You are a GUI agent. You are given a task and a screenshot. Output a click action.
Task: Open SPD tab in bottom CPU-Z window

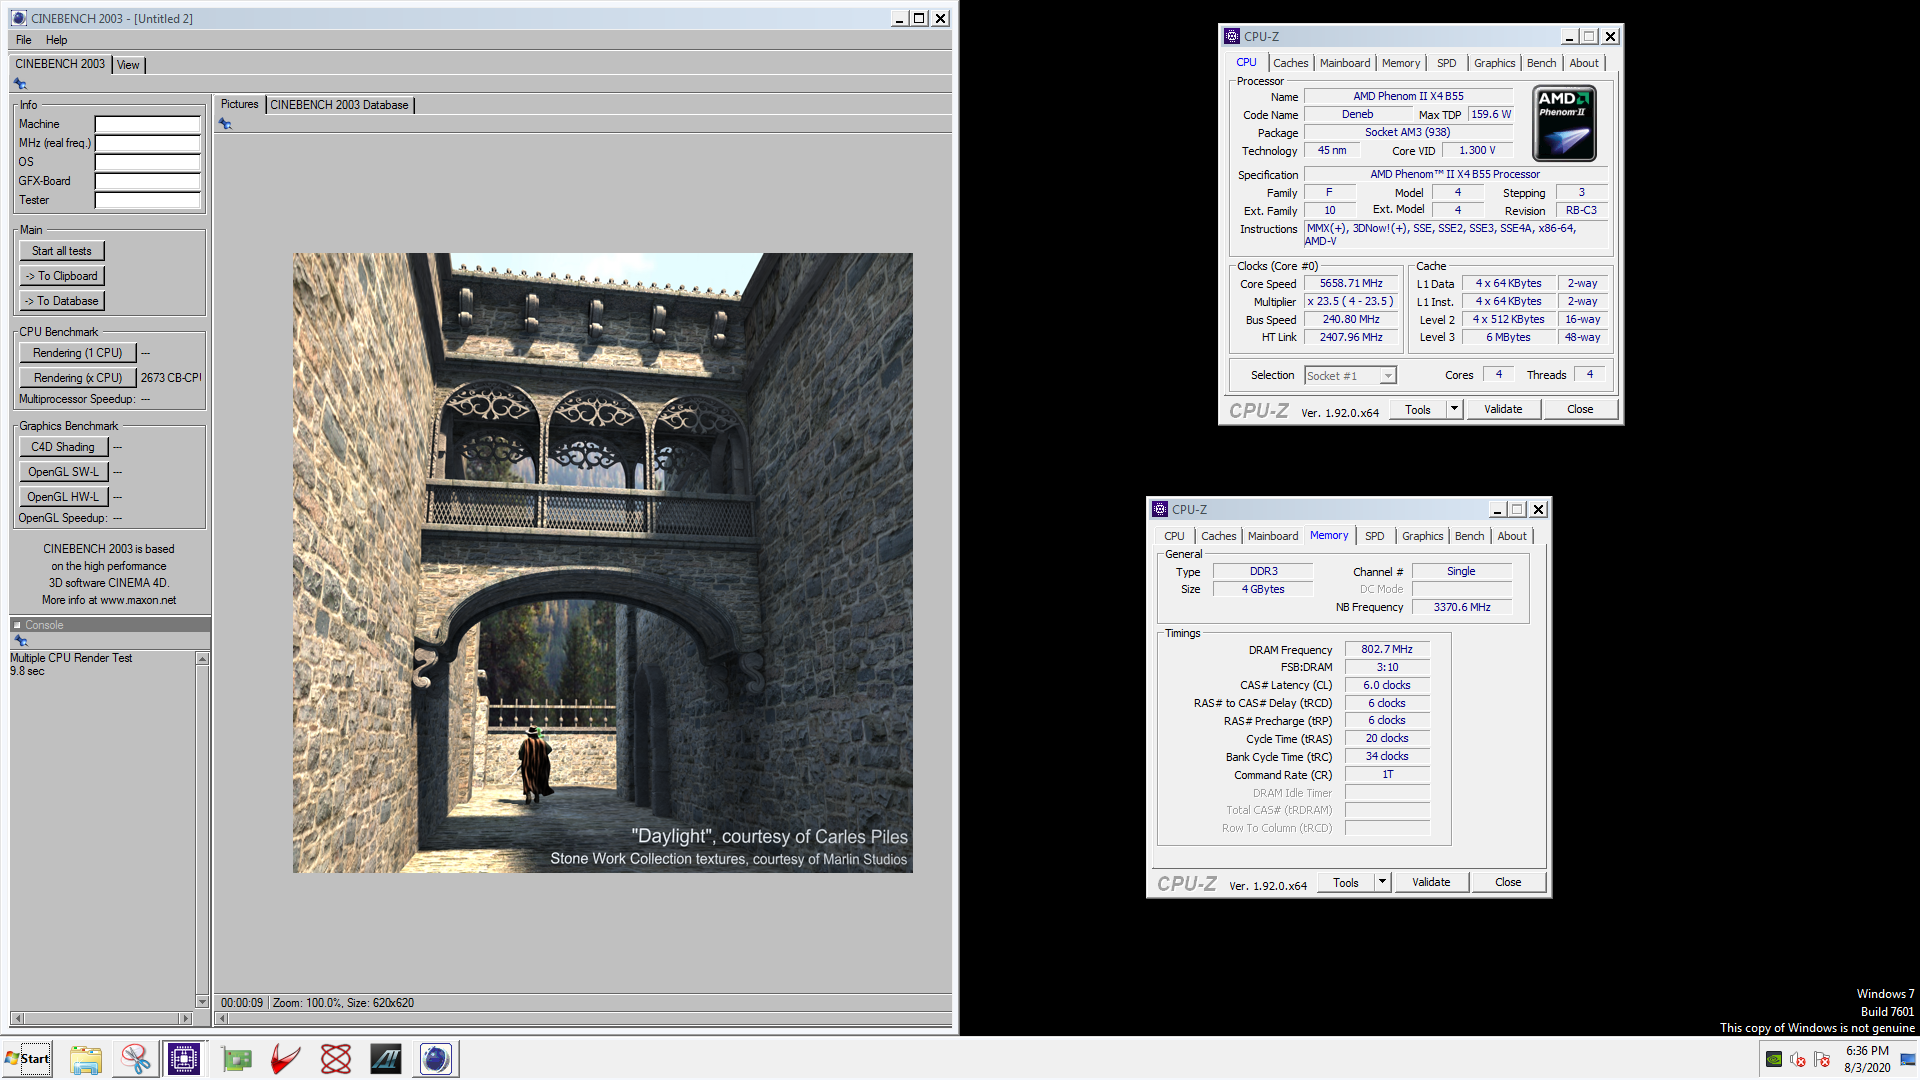[x=1375, y=536]
